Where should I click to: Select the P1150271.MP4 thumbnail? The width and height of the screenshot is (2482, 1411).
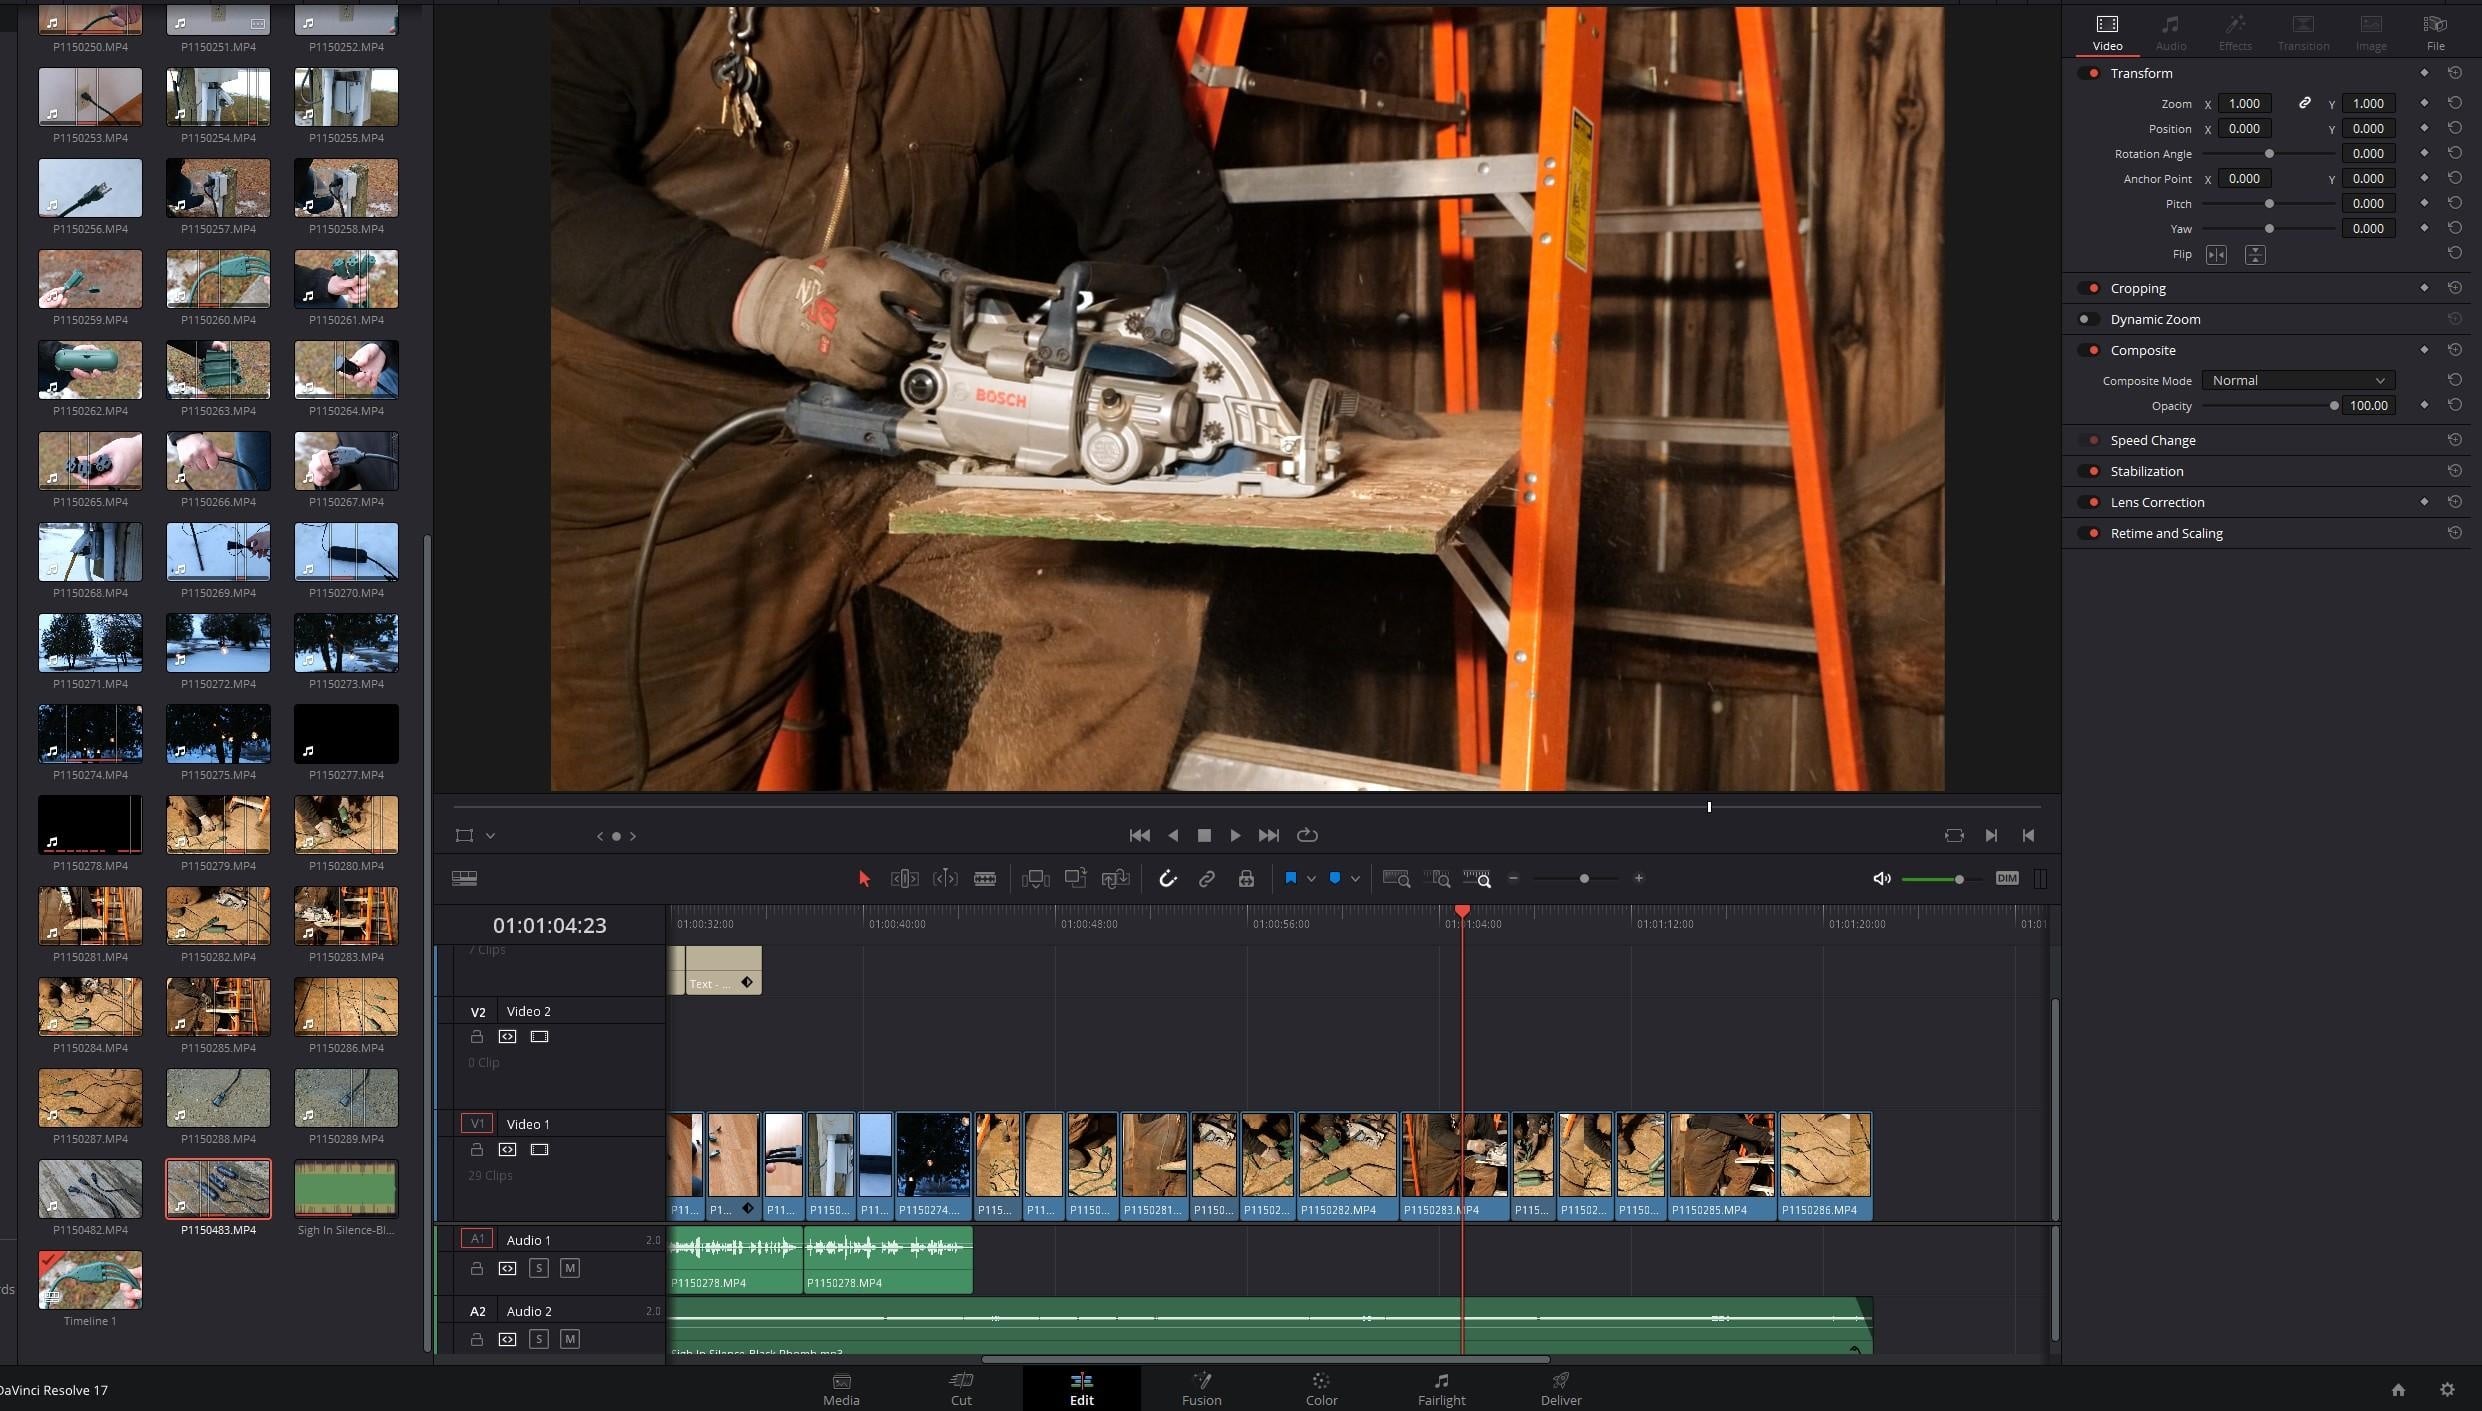[90, 643]
